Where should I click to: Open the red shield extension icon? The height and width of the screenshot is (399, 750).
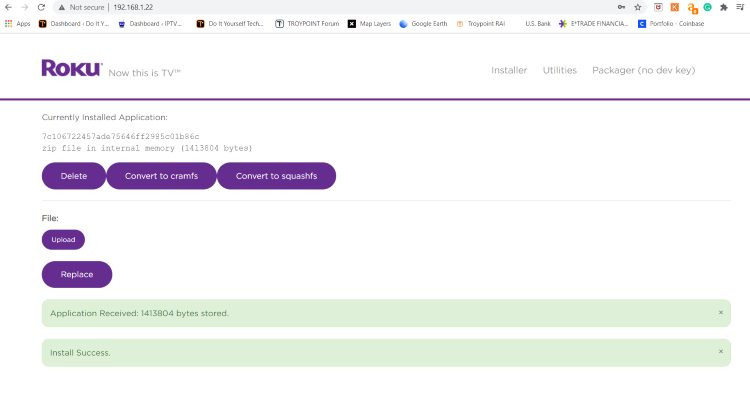(658, 7)
